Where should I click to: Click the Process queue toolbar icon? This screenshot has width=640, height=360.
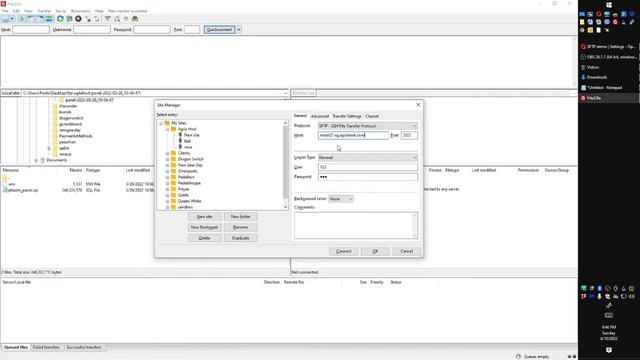coord(69,19)
